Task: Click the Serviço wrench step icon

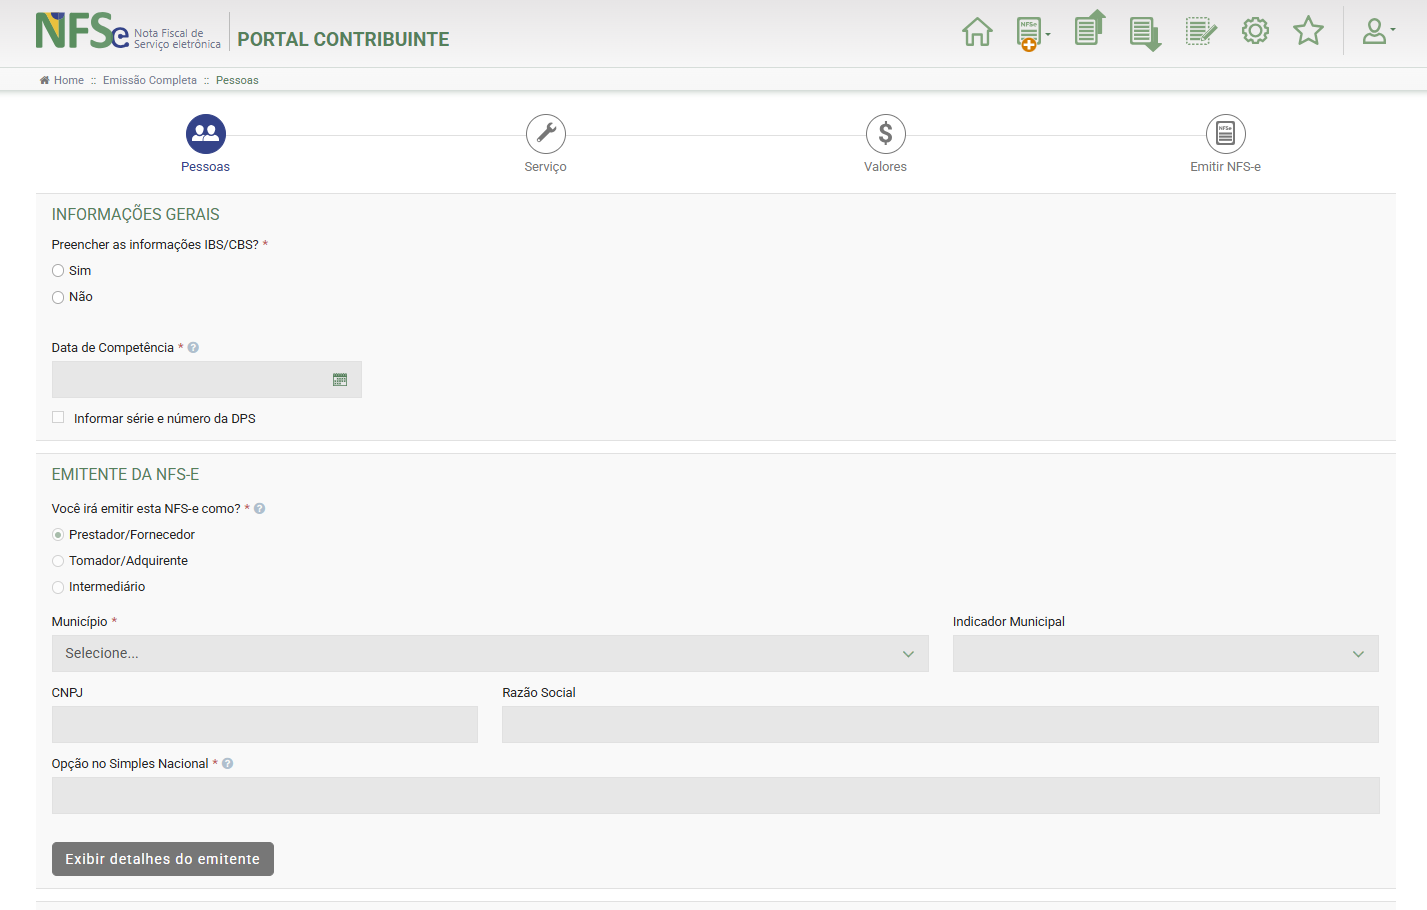Action: click(546, 134)
